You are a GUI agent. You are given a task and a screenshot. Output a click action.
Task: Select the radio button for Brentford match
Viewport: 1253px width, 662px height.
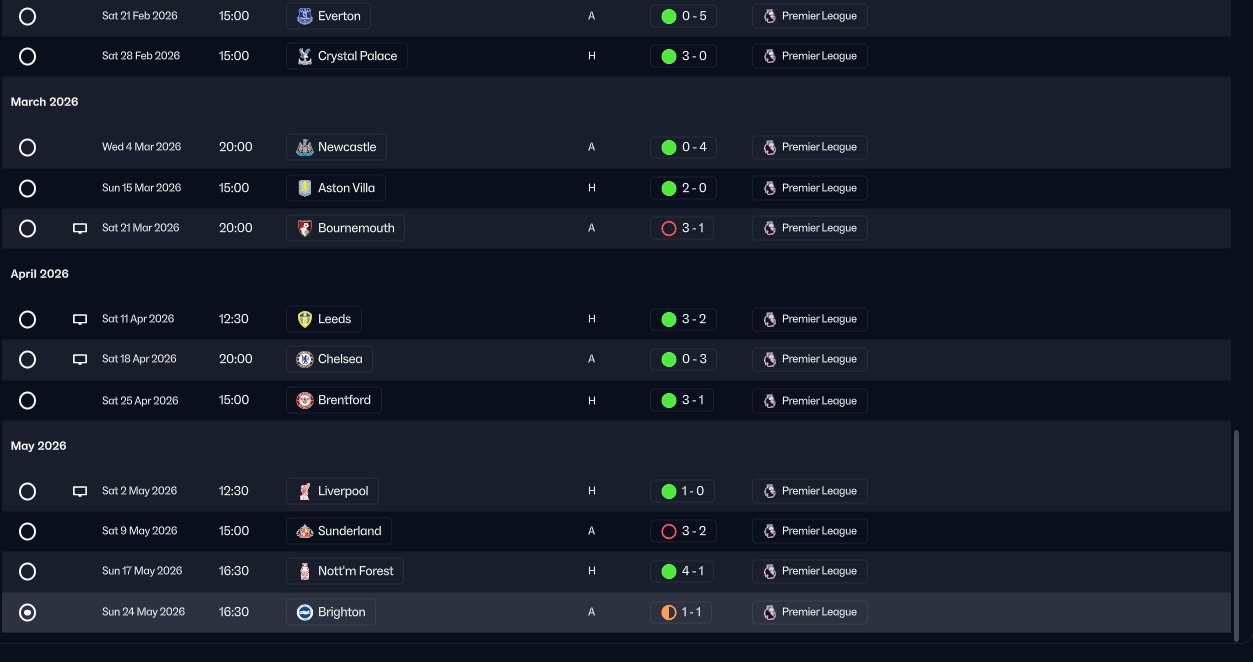coord(28,401)
